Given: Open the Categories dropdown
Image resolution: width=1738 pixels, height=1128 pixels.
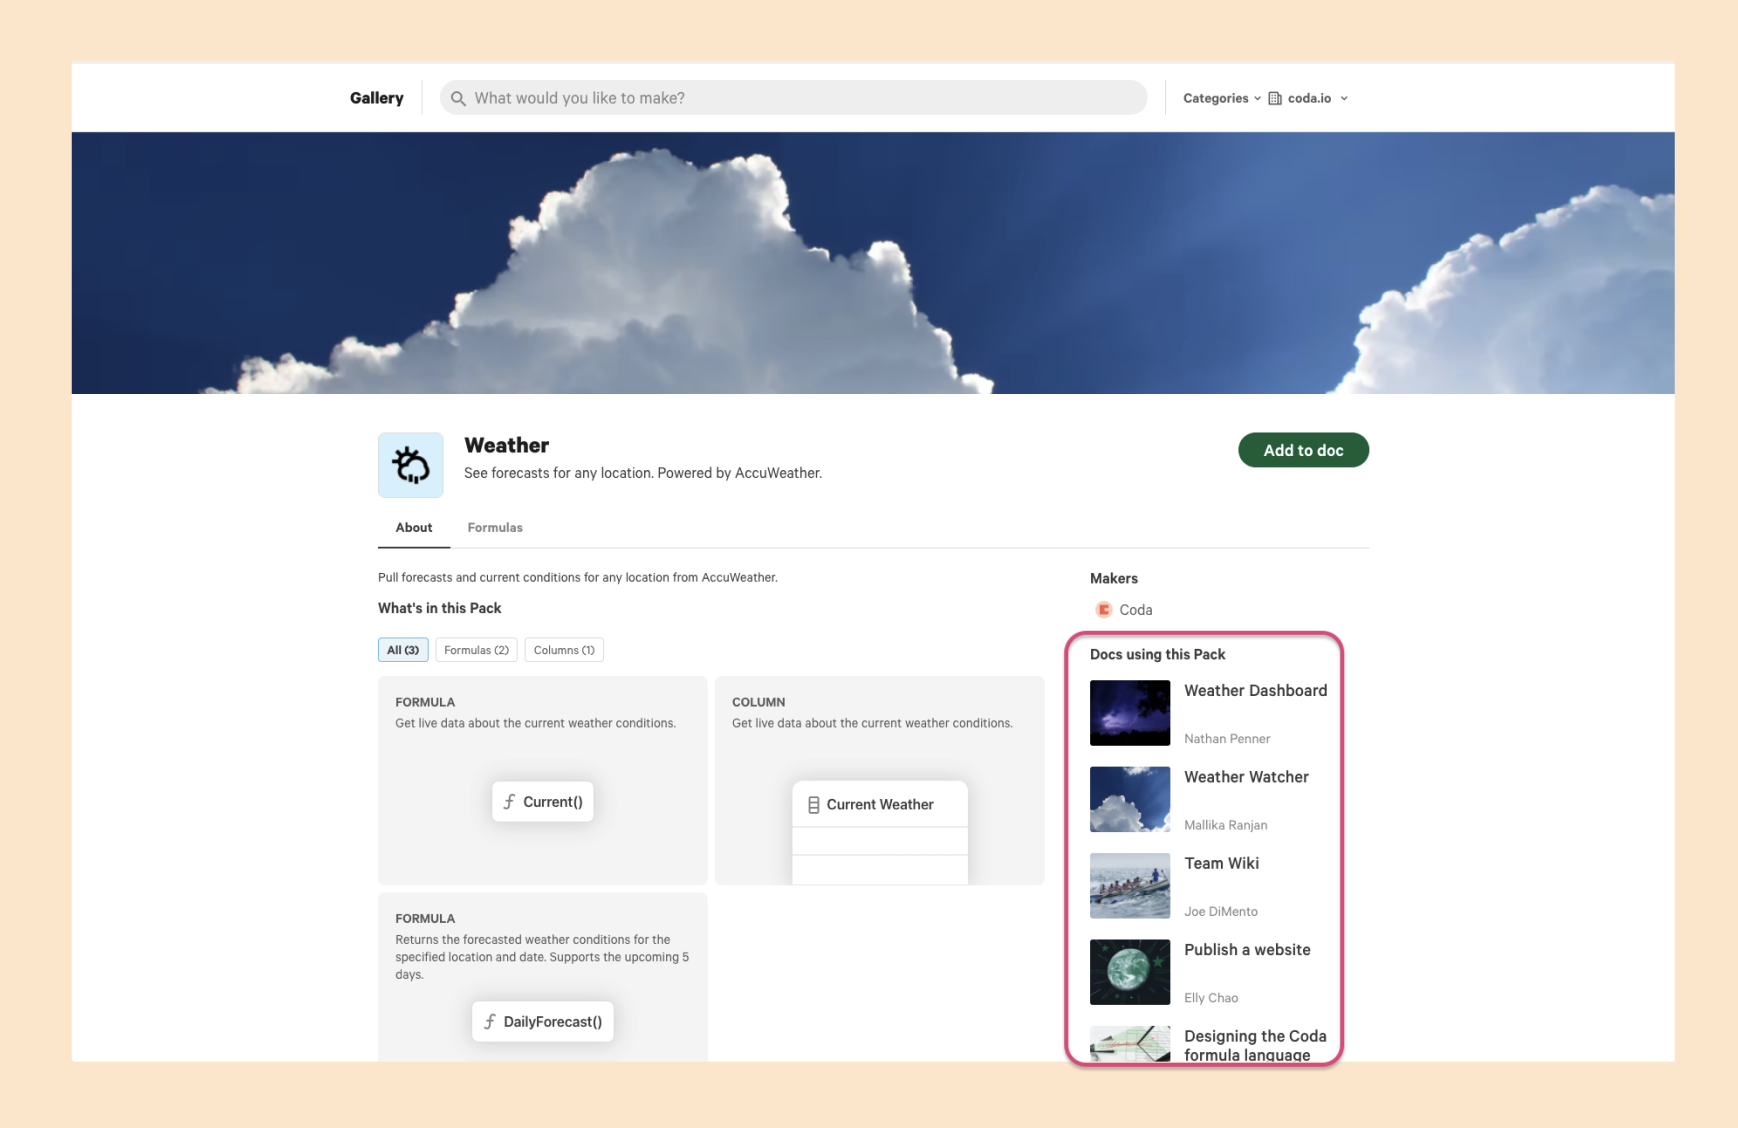Looking at the screenshot, I should tap(1222, 98).
